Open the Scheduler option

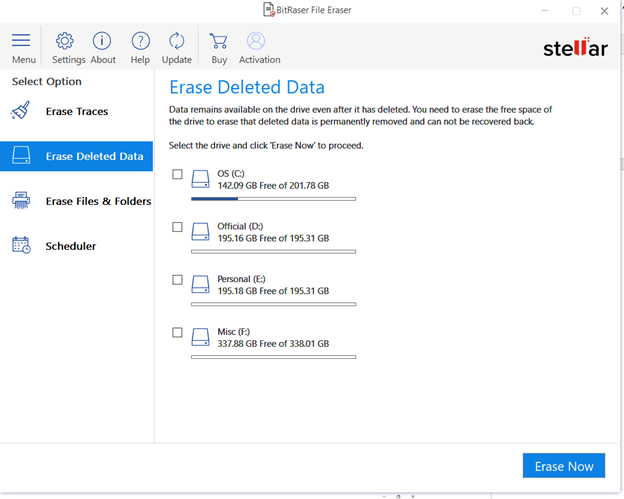pos(76,246)
